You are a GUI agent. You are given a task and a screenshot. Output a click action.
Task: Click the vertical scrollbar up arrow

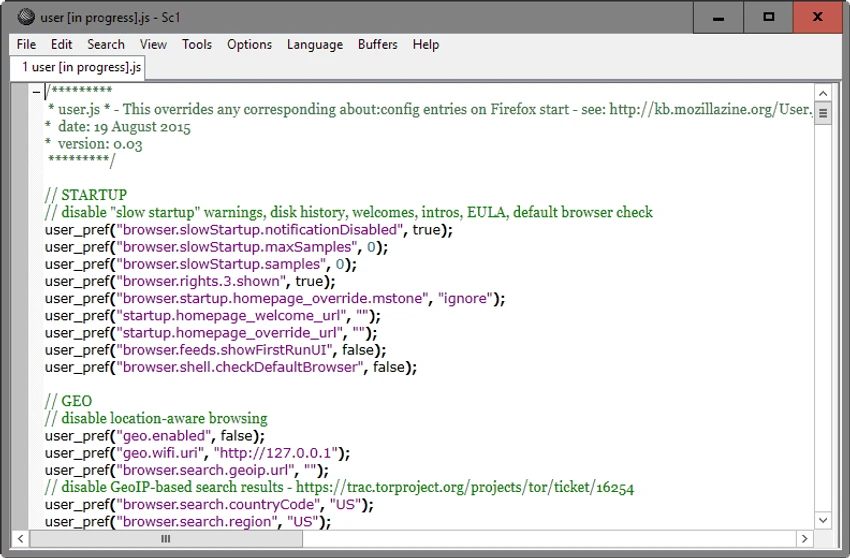pyautogui.click(x=823, y=93)
